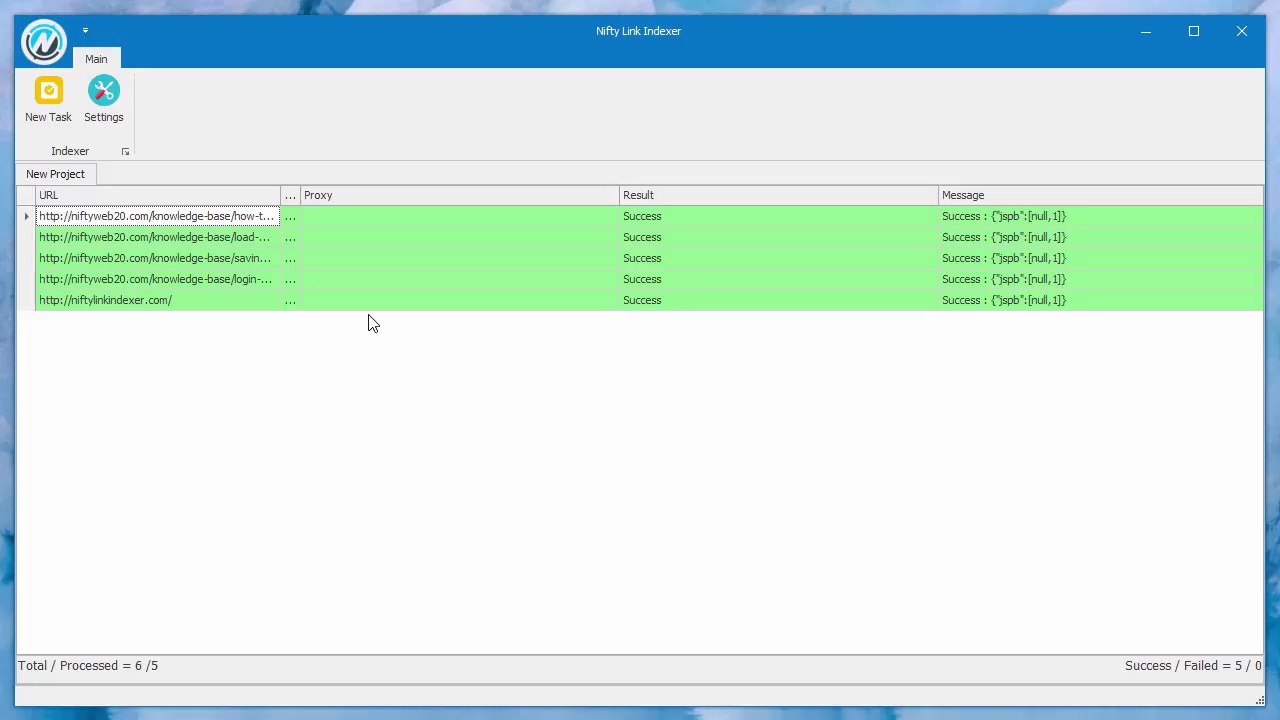Click the Success result in load-... row
Viewport: 1280px width, 720px height.
click(x=778, y=237)
